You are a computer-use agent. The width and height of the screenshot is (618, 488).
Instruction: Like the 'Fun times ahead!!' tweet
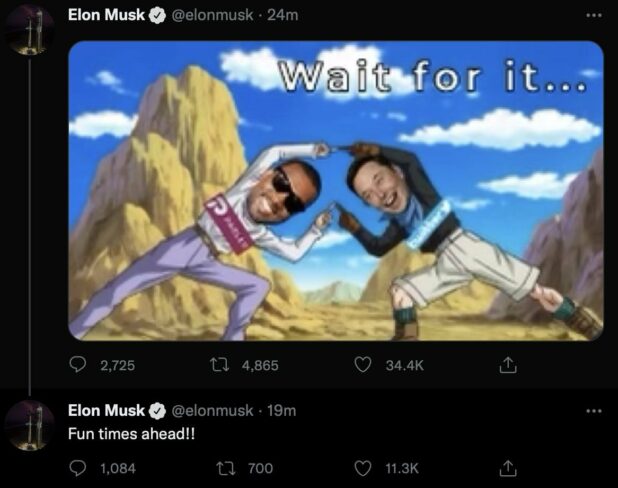(x=362, y=468)
